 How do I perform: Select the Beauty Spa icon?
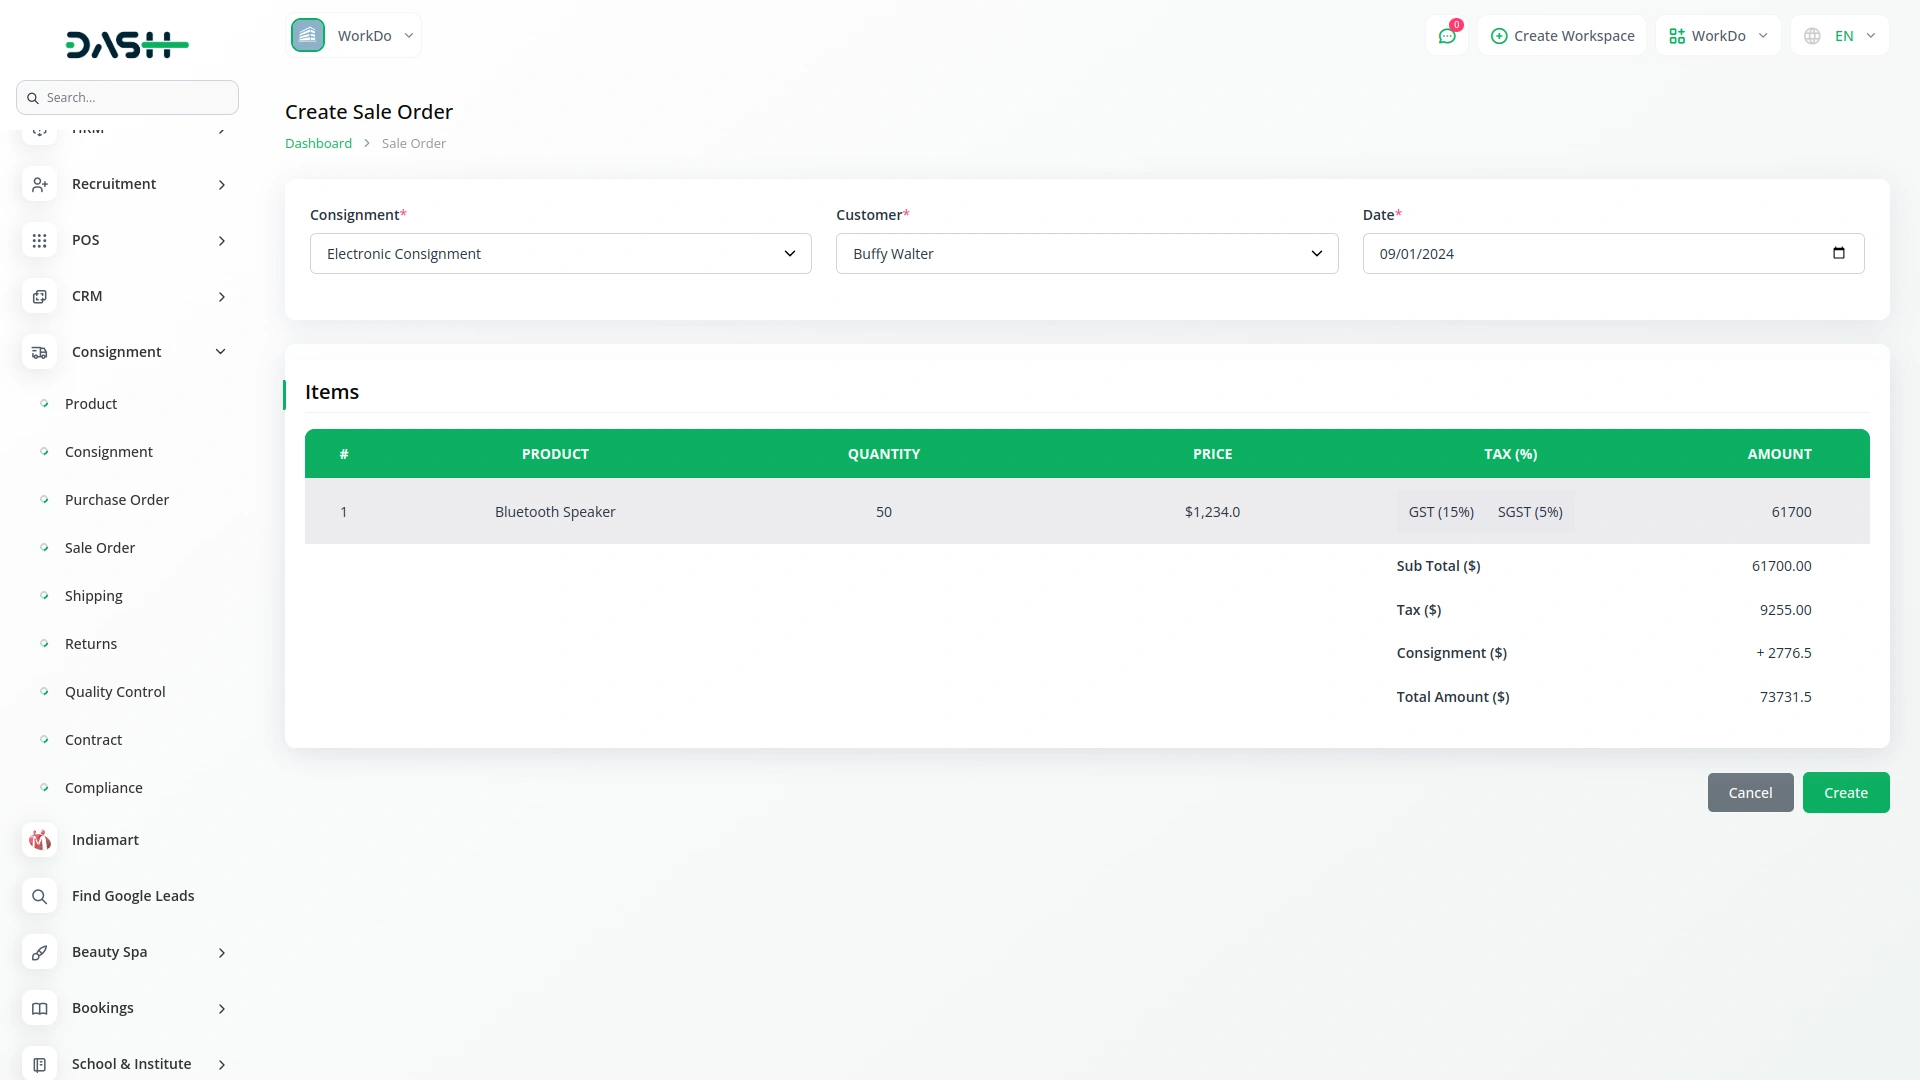tap(39, 952)
